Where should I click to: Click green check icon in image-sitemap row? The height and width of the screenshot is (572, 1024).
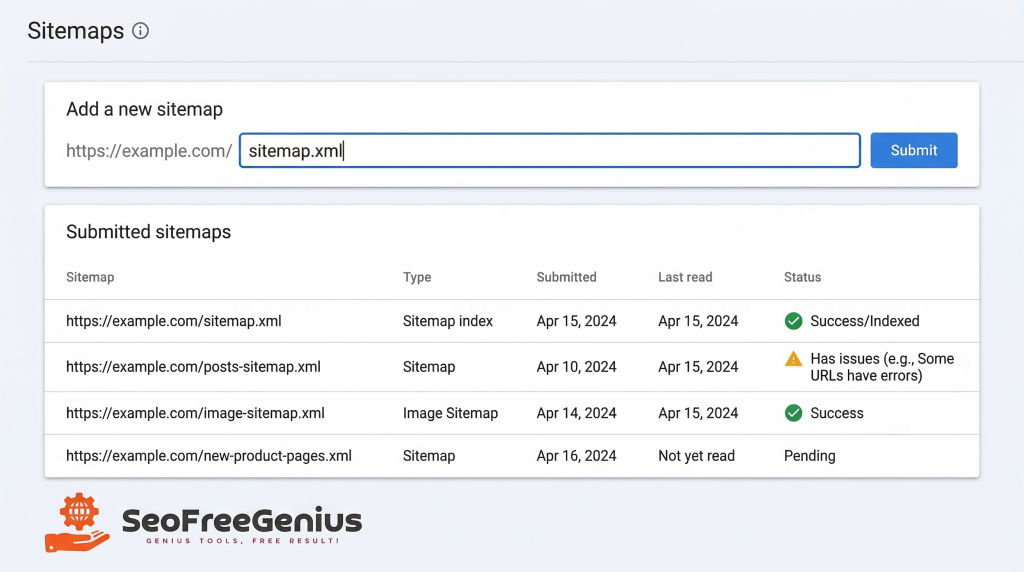click(793, 413)
